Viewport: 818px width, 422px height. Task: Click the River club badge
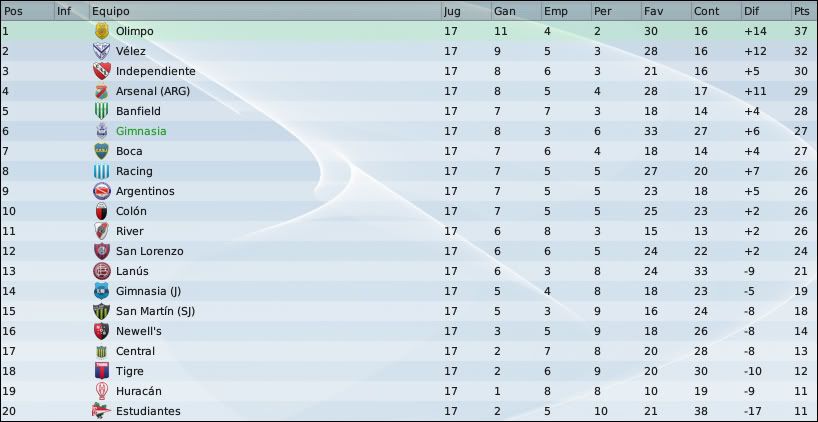[101, 231]
